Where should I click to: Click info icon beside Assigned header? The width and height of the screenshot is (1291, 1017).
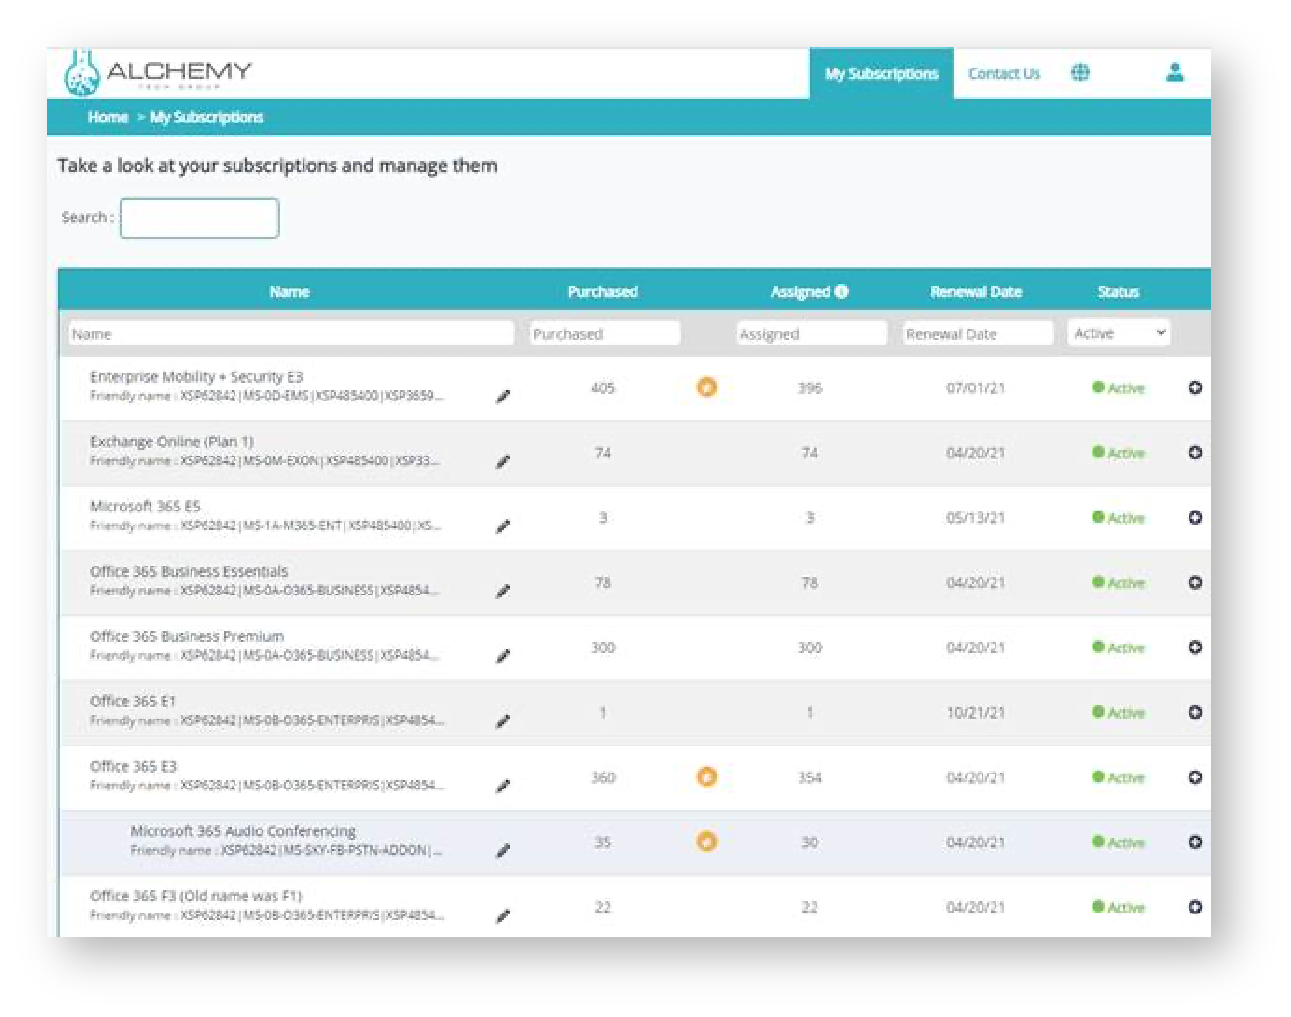(842, 291)
